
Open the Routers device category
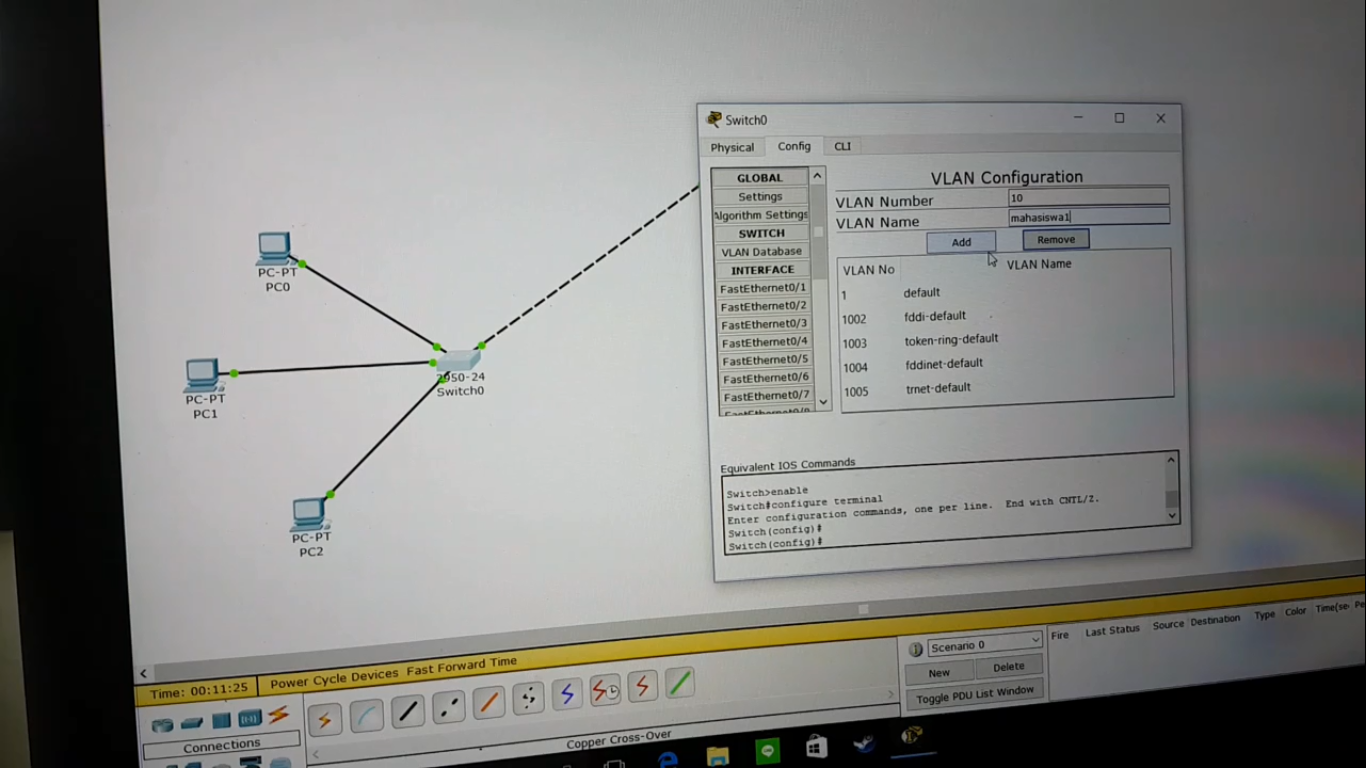162,724
